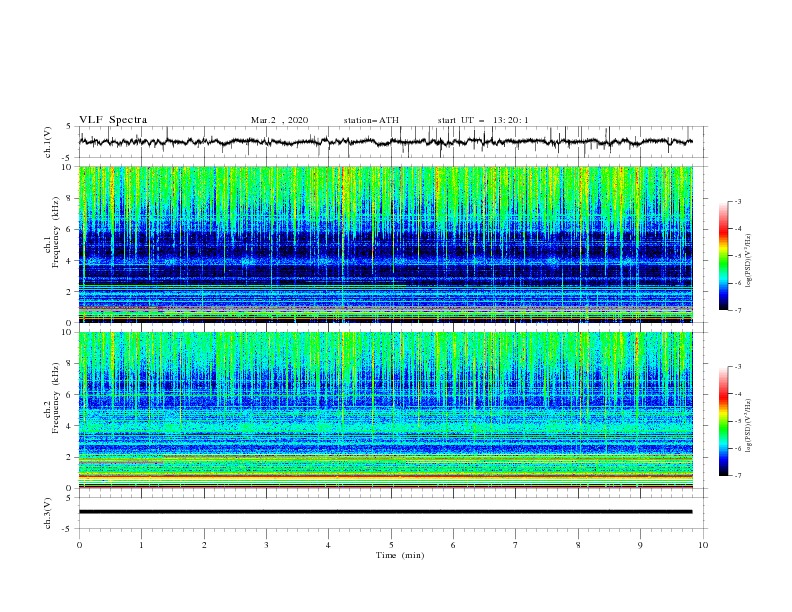Image resolution: width=792 pixels, height=612 pixels.
Task: Click the time axis tick label "6"
Action: click(x=453, y=545)
